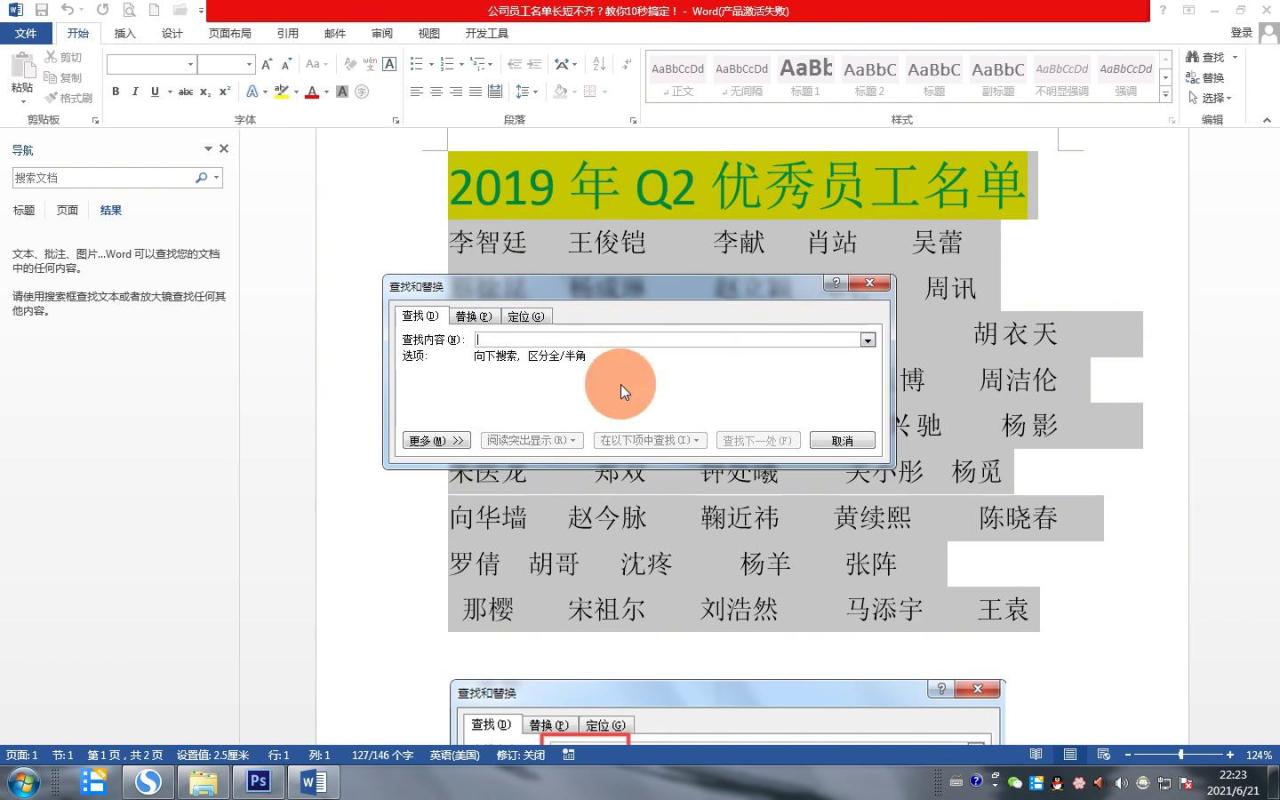The height and width of the screenshot is (800, 1280).
Task: Apply subscript formatting
Action: pyautogui.click(x=205, y=91)
